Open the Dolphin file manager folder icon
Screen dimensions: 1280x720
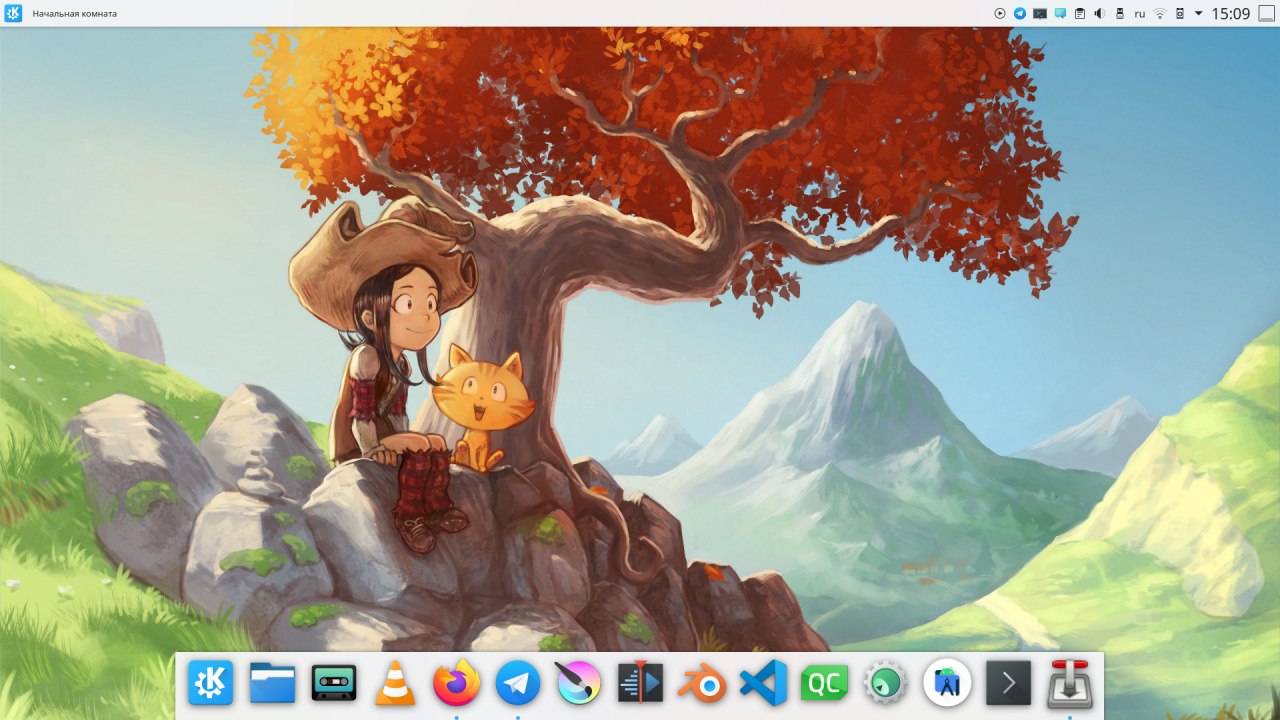pyautogui.click(x=272, y=684)
